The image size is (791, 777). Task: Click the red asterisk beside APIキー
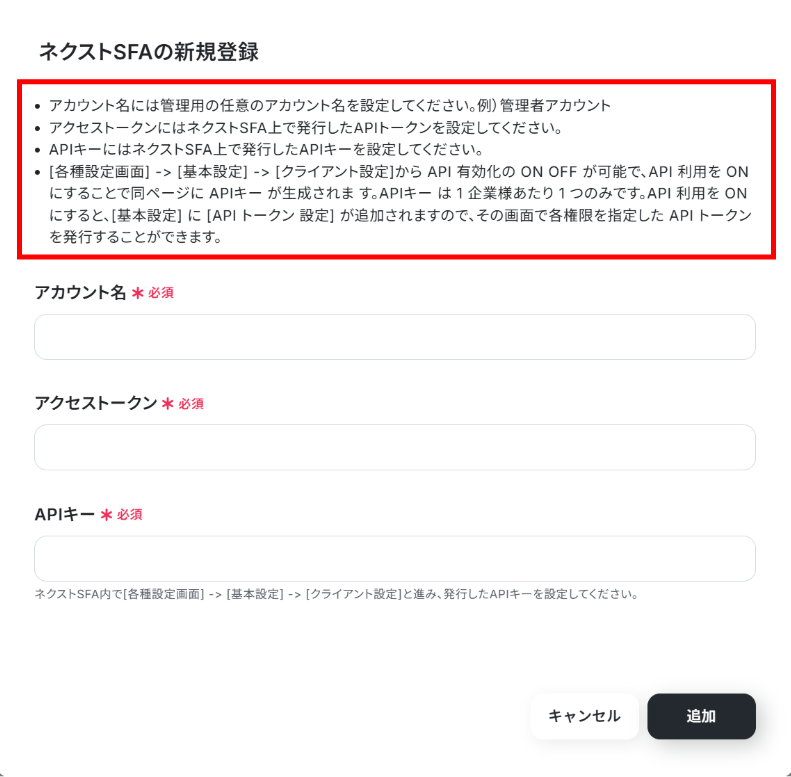[106, 515]
